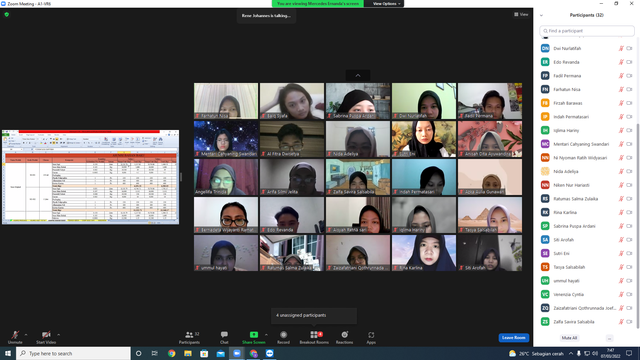Open the View Options dropdown
Image resolution: width=640 pixels, height=360 pixels.
click(386, 4)
